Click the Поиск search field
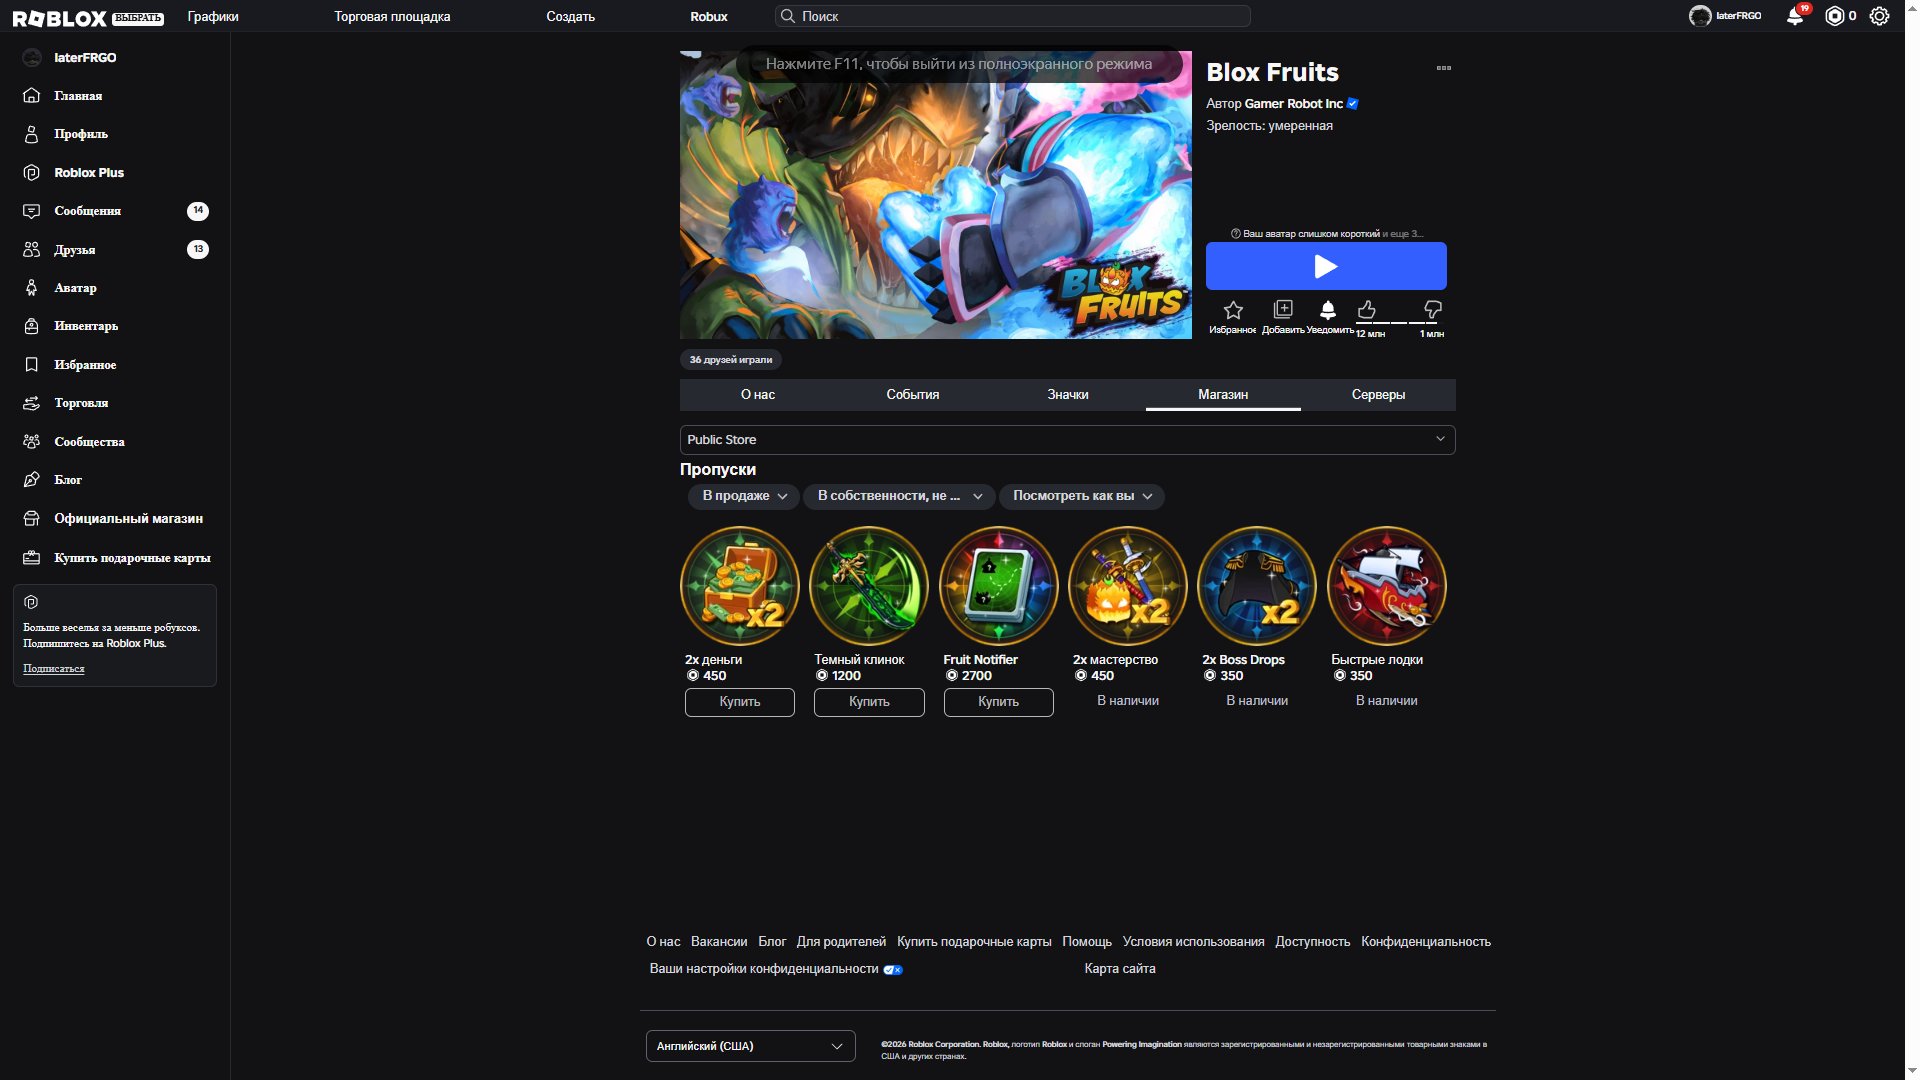This screenshot has width=1920, height=1080. (x=1013, y=16)
